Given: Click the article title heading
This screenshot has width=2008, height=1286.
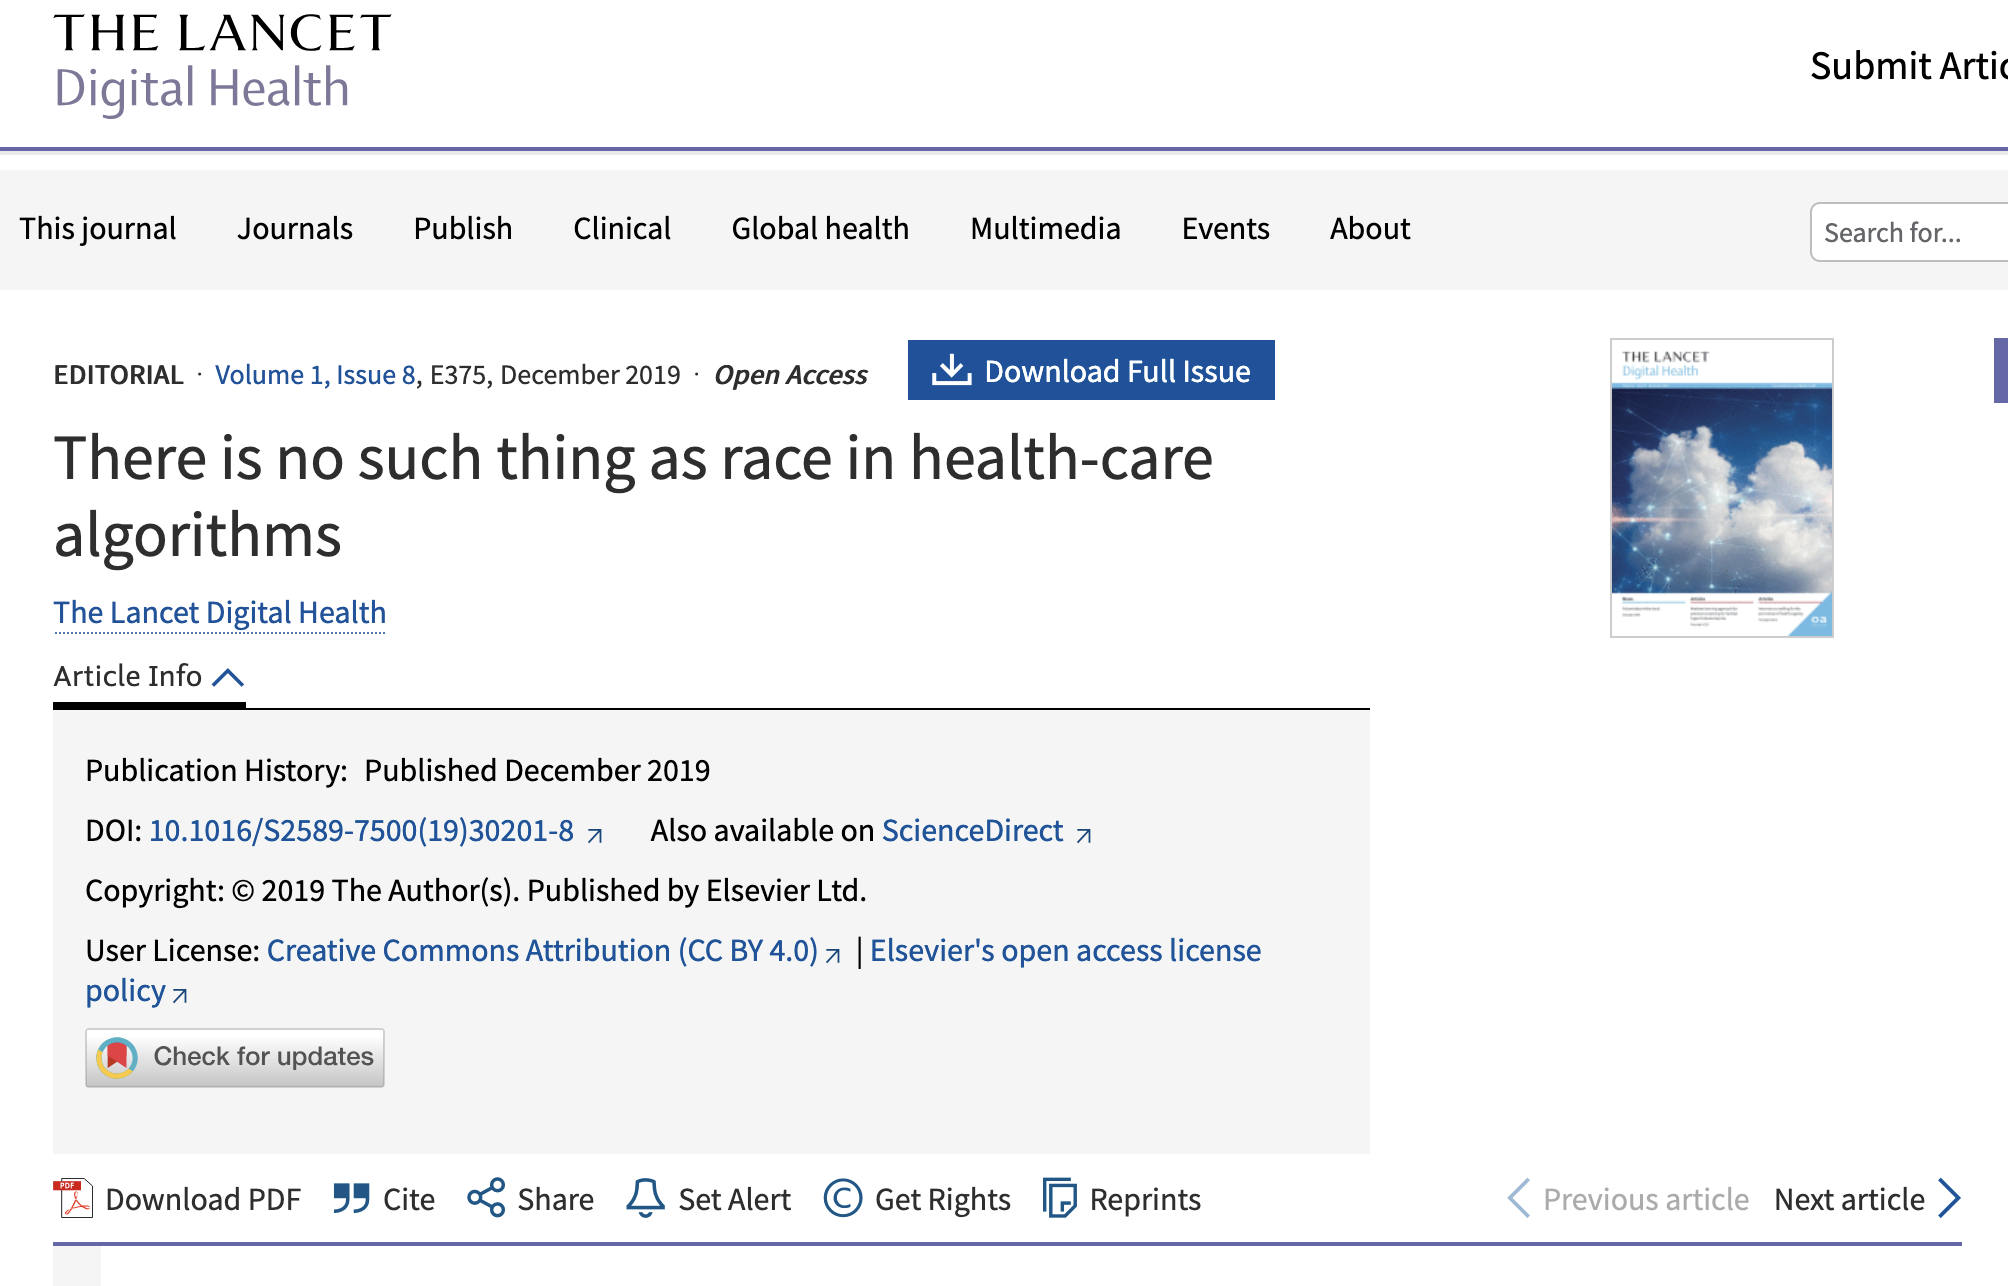Looking at the screenshot, I should (x=633, y=496).
